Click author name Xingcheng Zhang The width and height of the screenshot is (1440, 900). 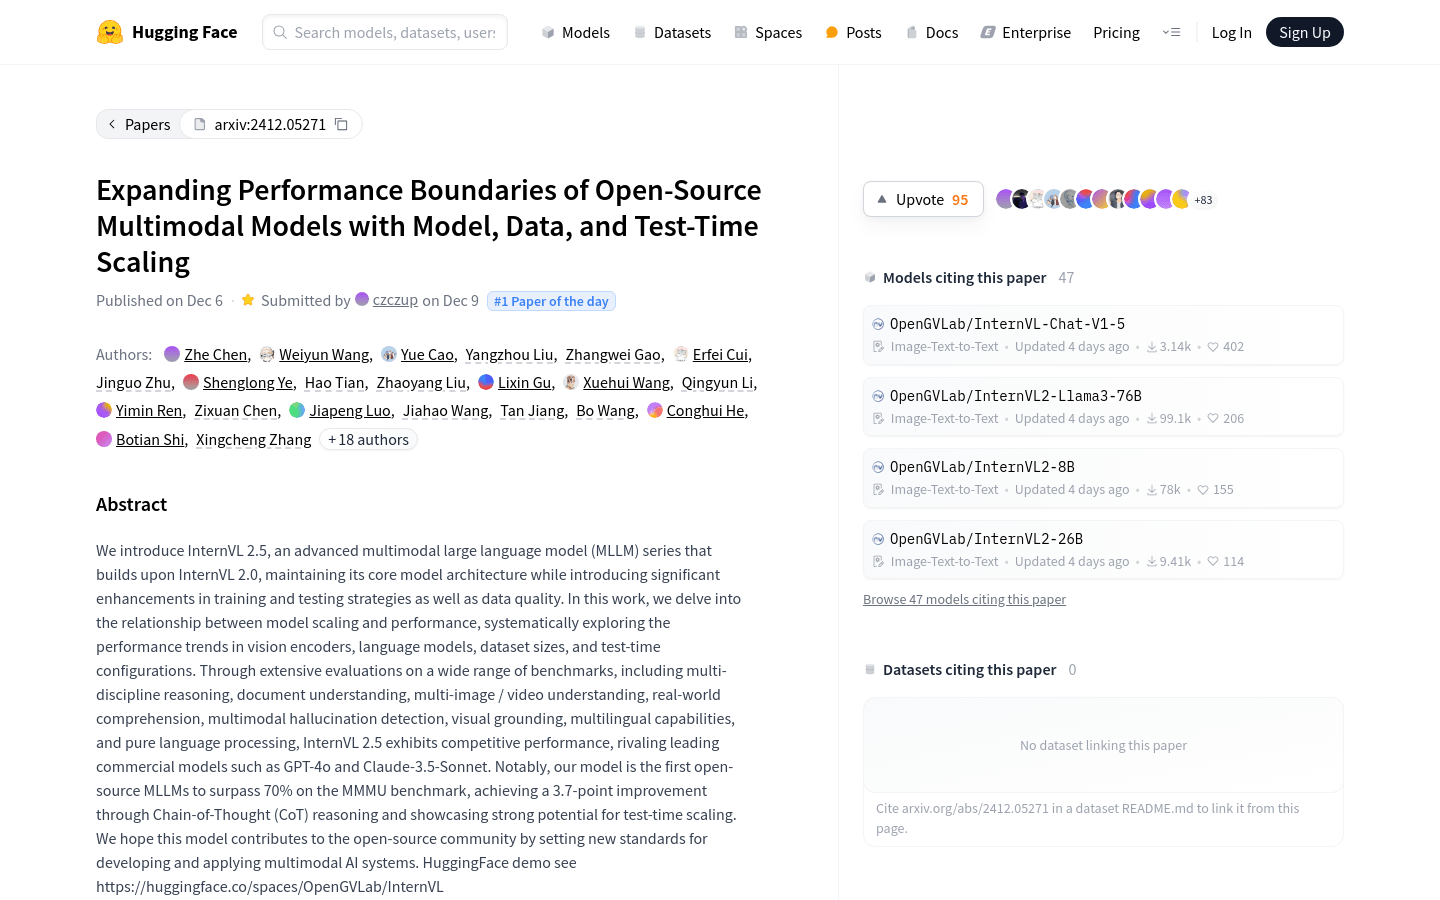(x=254, y=439)
